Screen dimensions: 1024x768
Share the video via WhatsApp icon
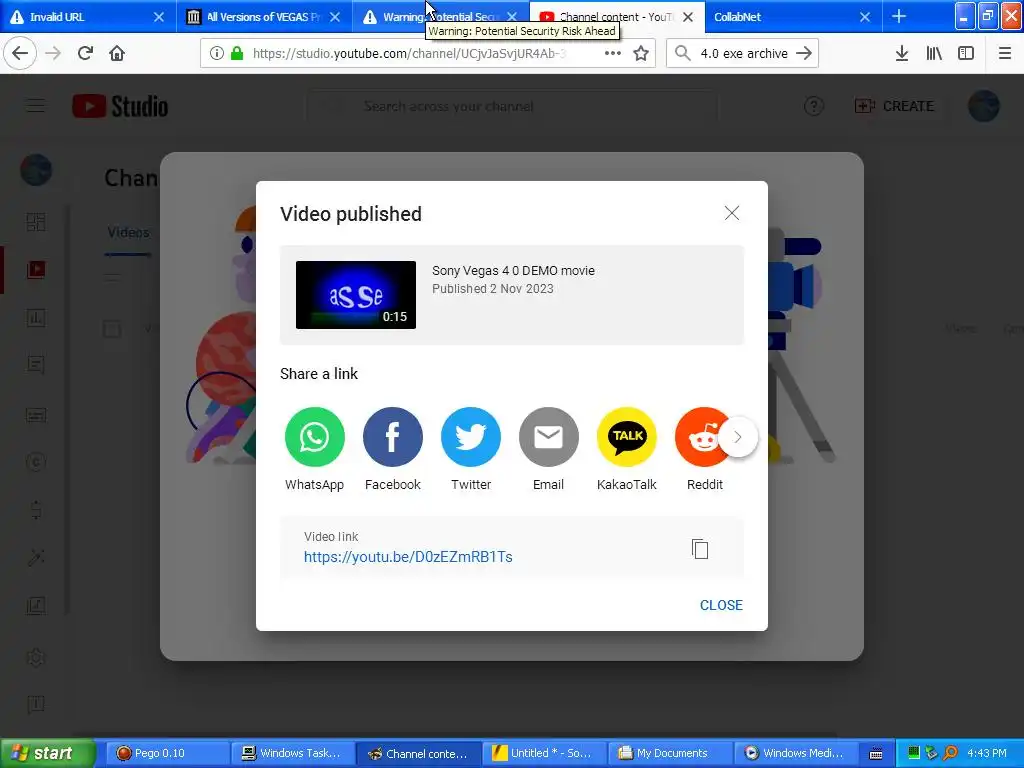(314, 437)
